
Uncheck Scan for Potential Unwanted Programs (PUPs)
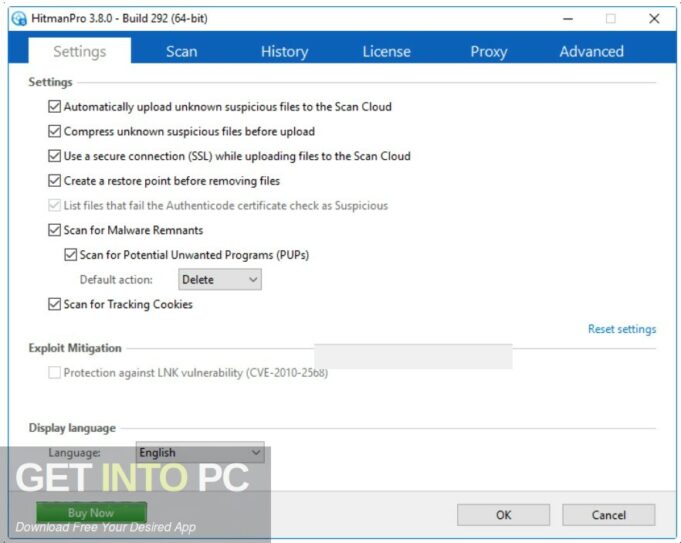70,255
